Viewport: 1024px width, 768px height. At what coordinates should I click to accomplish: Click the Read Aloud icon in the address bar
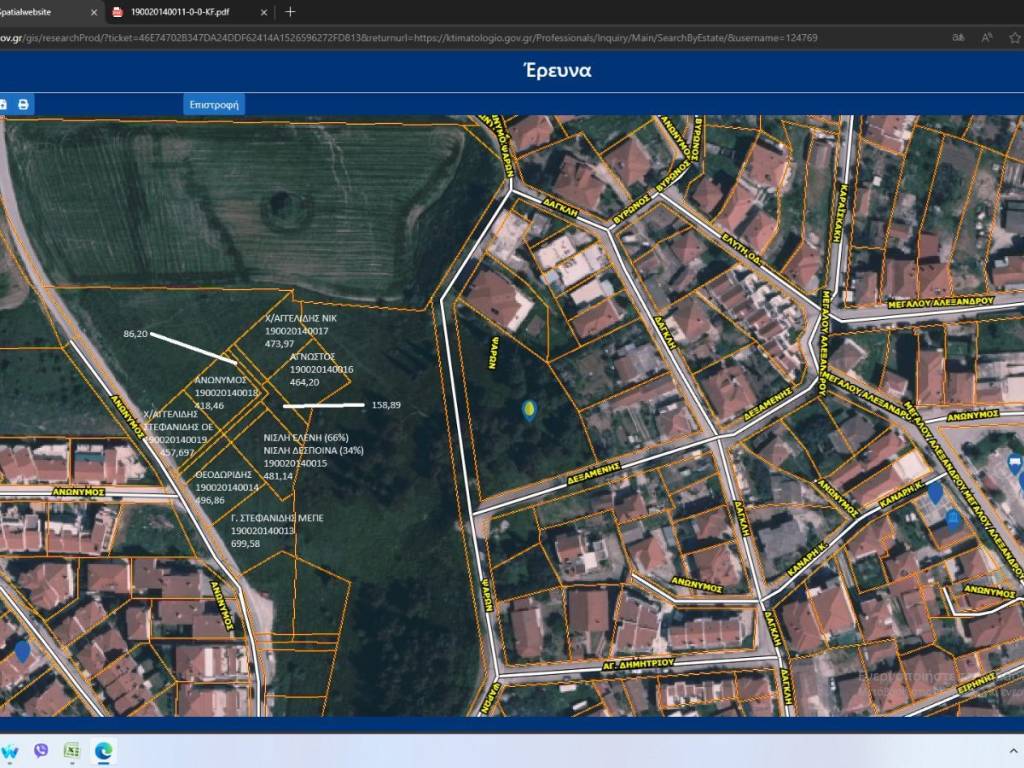click(x=987, y=37)
